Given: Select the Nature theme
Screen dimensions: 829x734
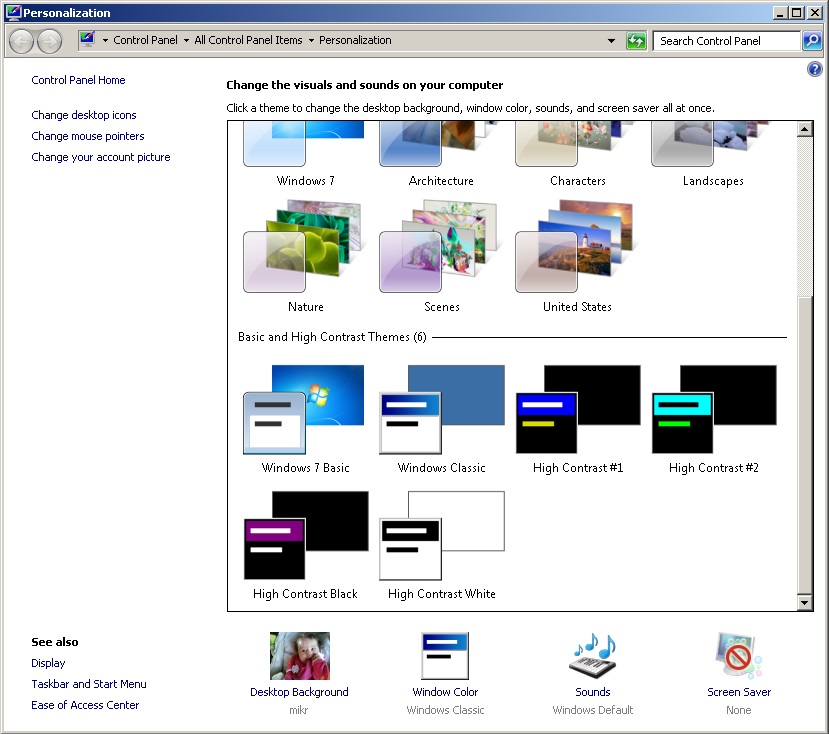Looking at the screenshot, I should point(305,256).
